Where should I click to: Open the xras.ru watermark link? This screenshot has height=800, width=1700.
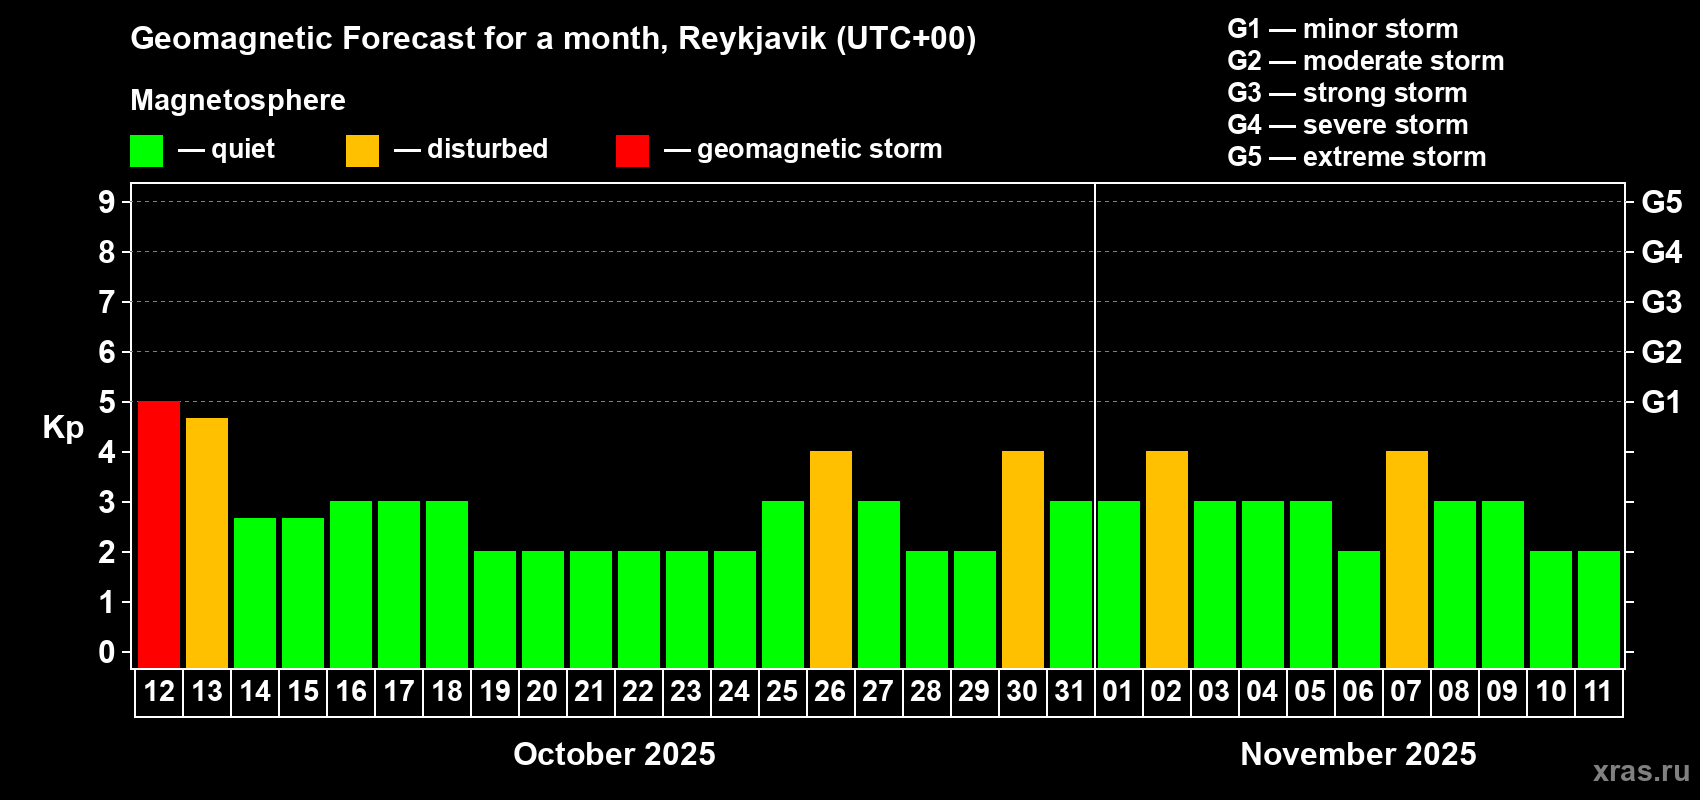1641,771
